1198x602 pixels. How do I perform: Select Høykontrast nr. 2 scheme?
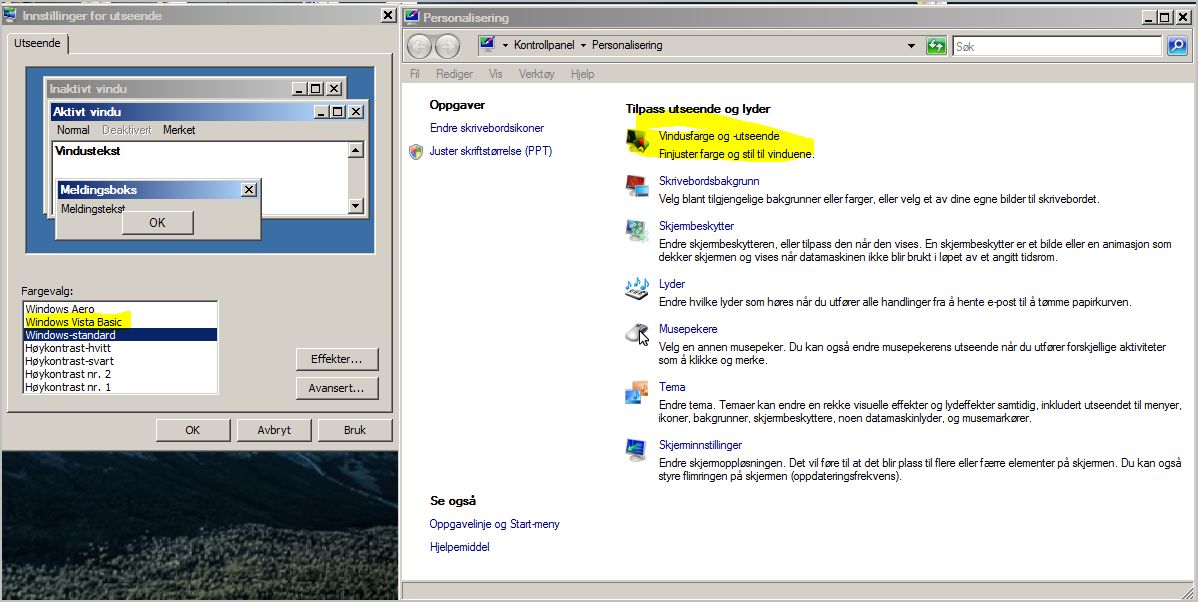pyautogui.click(x=120, y=374)
